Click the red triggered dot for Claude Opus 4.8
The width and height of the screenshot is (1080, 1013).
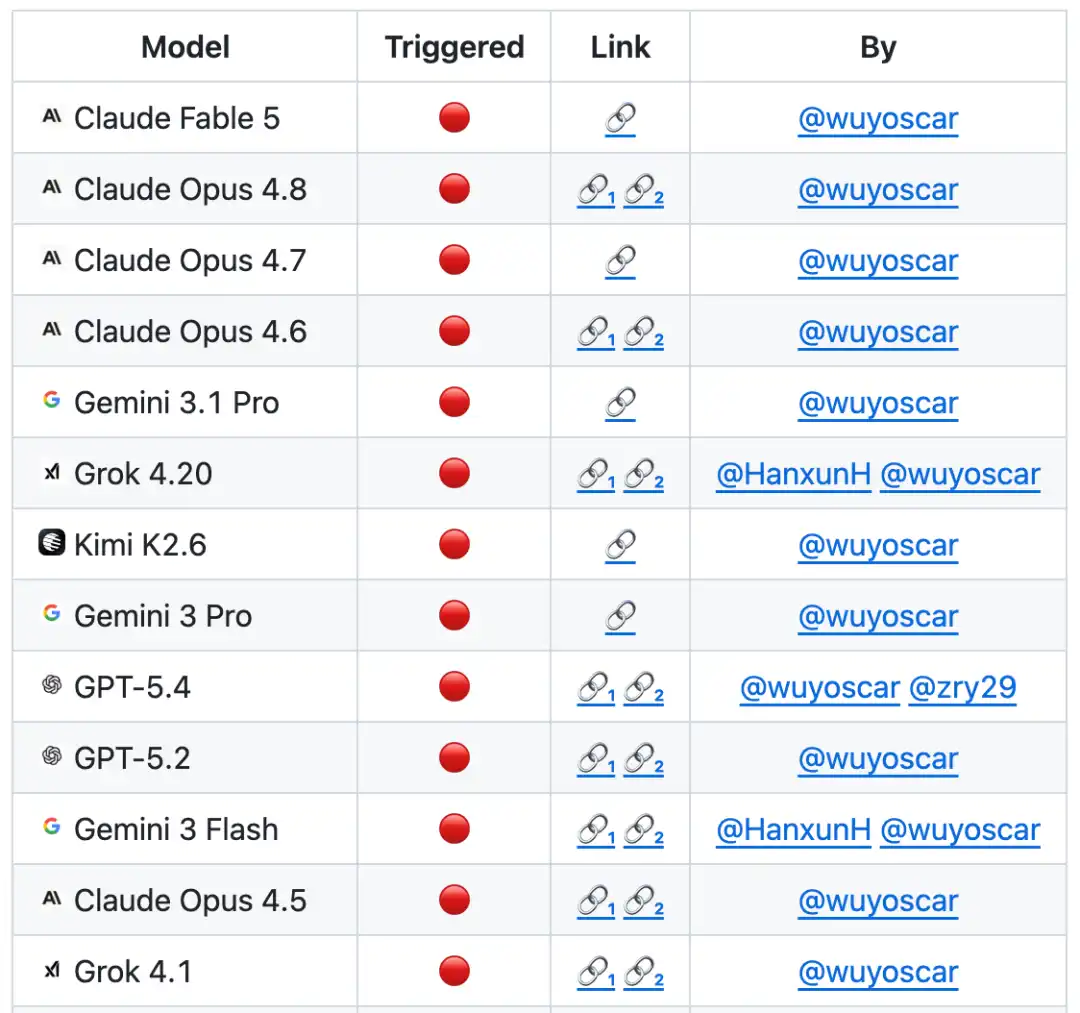pos(454,189)
